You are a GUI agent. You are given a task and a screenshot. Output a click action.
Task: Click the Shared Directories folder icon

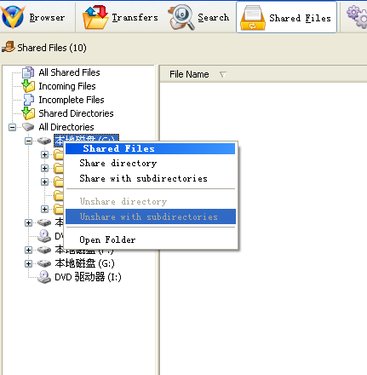coord(28,113)
